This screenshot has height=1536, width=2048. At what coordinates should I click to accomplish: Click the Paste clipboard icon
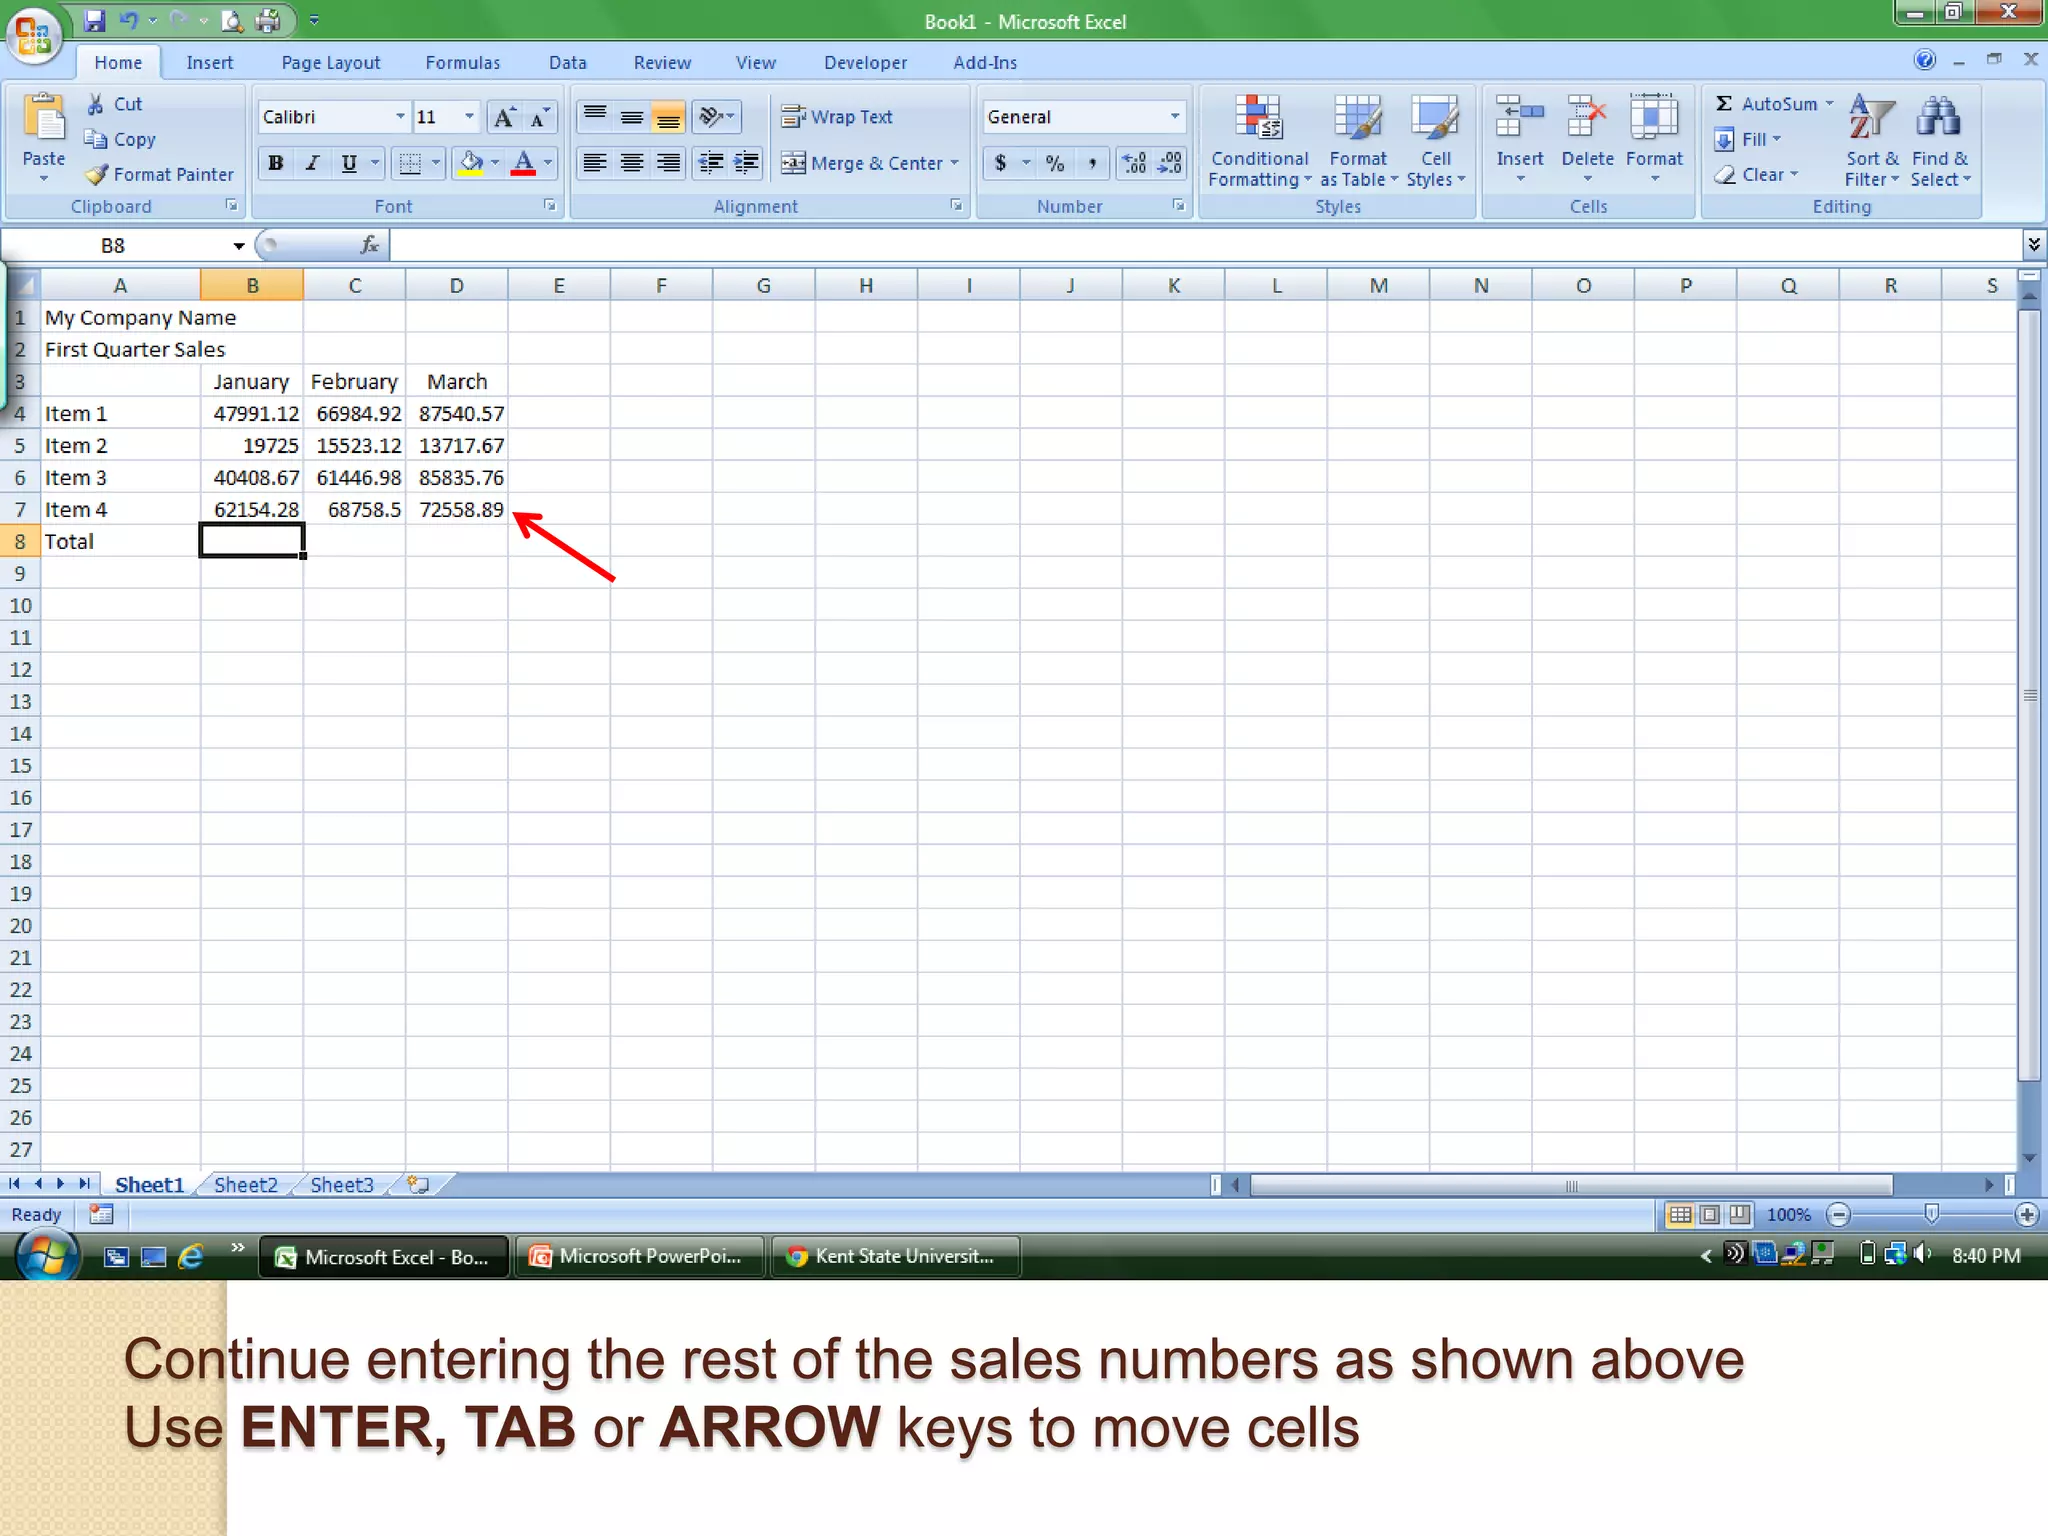[x=43, y=119]
